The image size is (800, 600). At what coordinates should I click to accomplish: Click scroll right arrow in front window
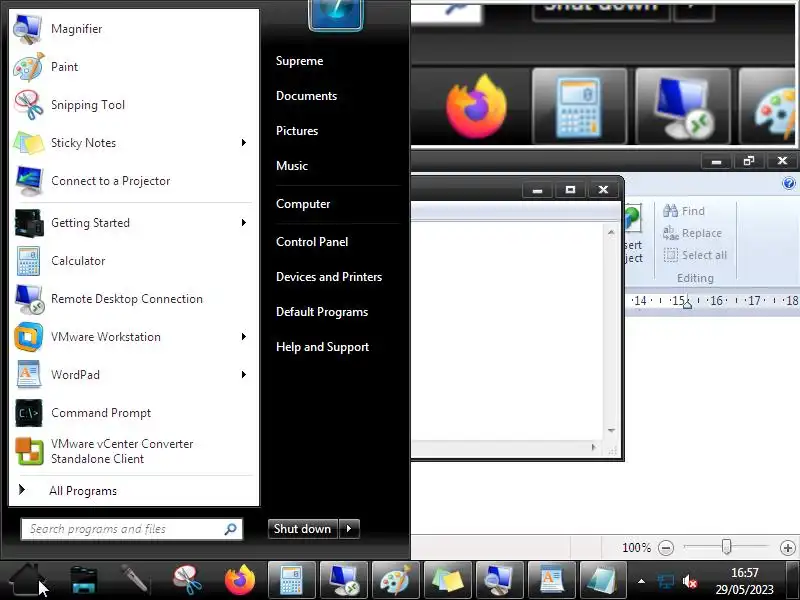click(x=593, y=447)
